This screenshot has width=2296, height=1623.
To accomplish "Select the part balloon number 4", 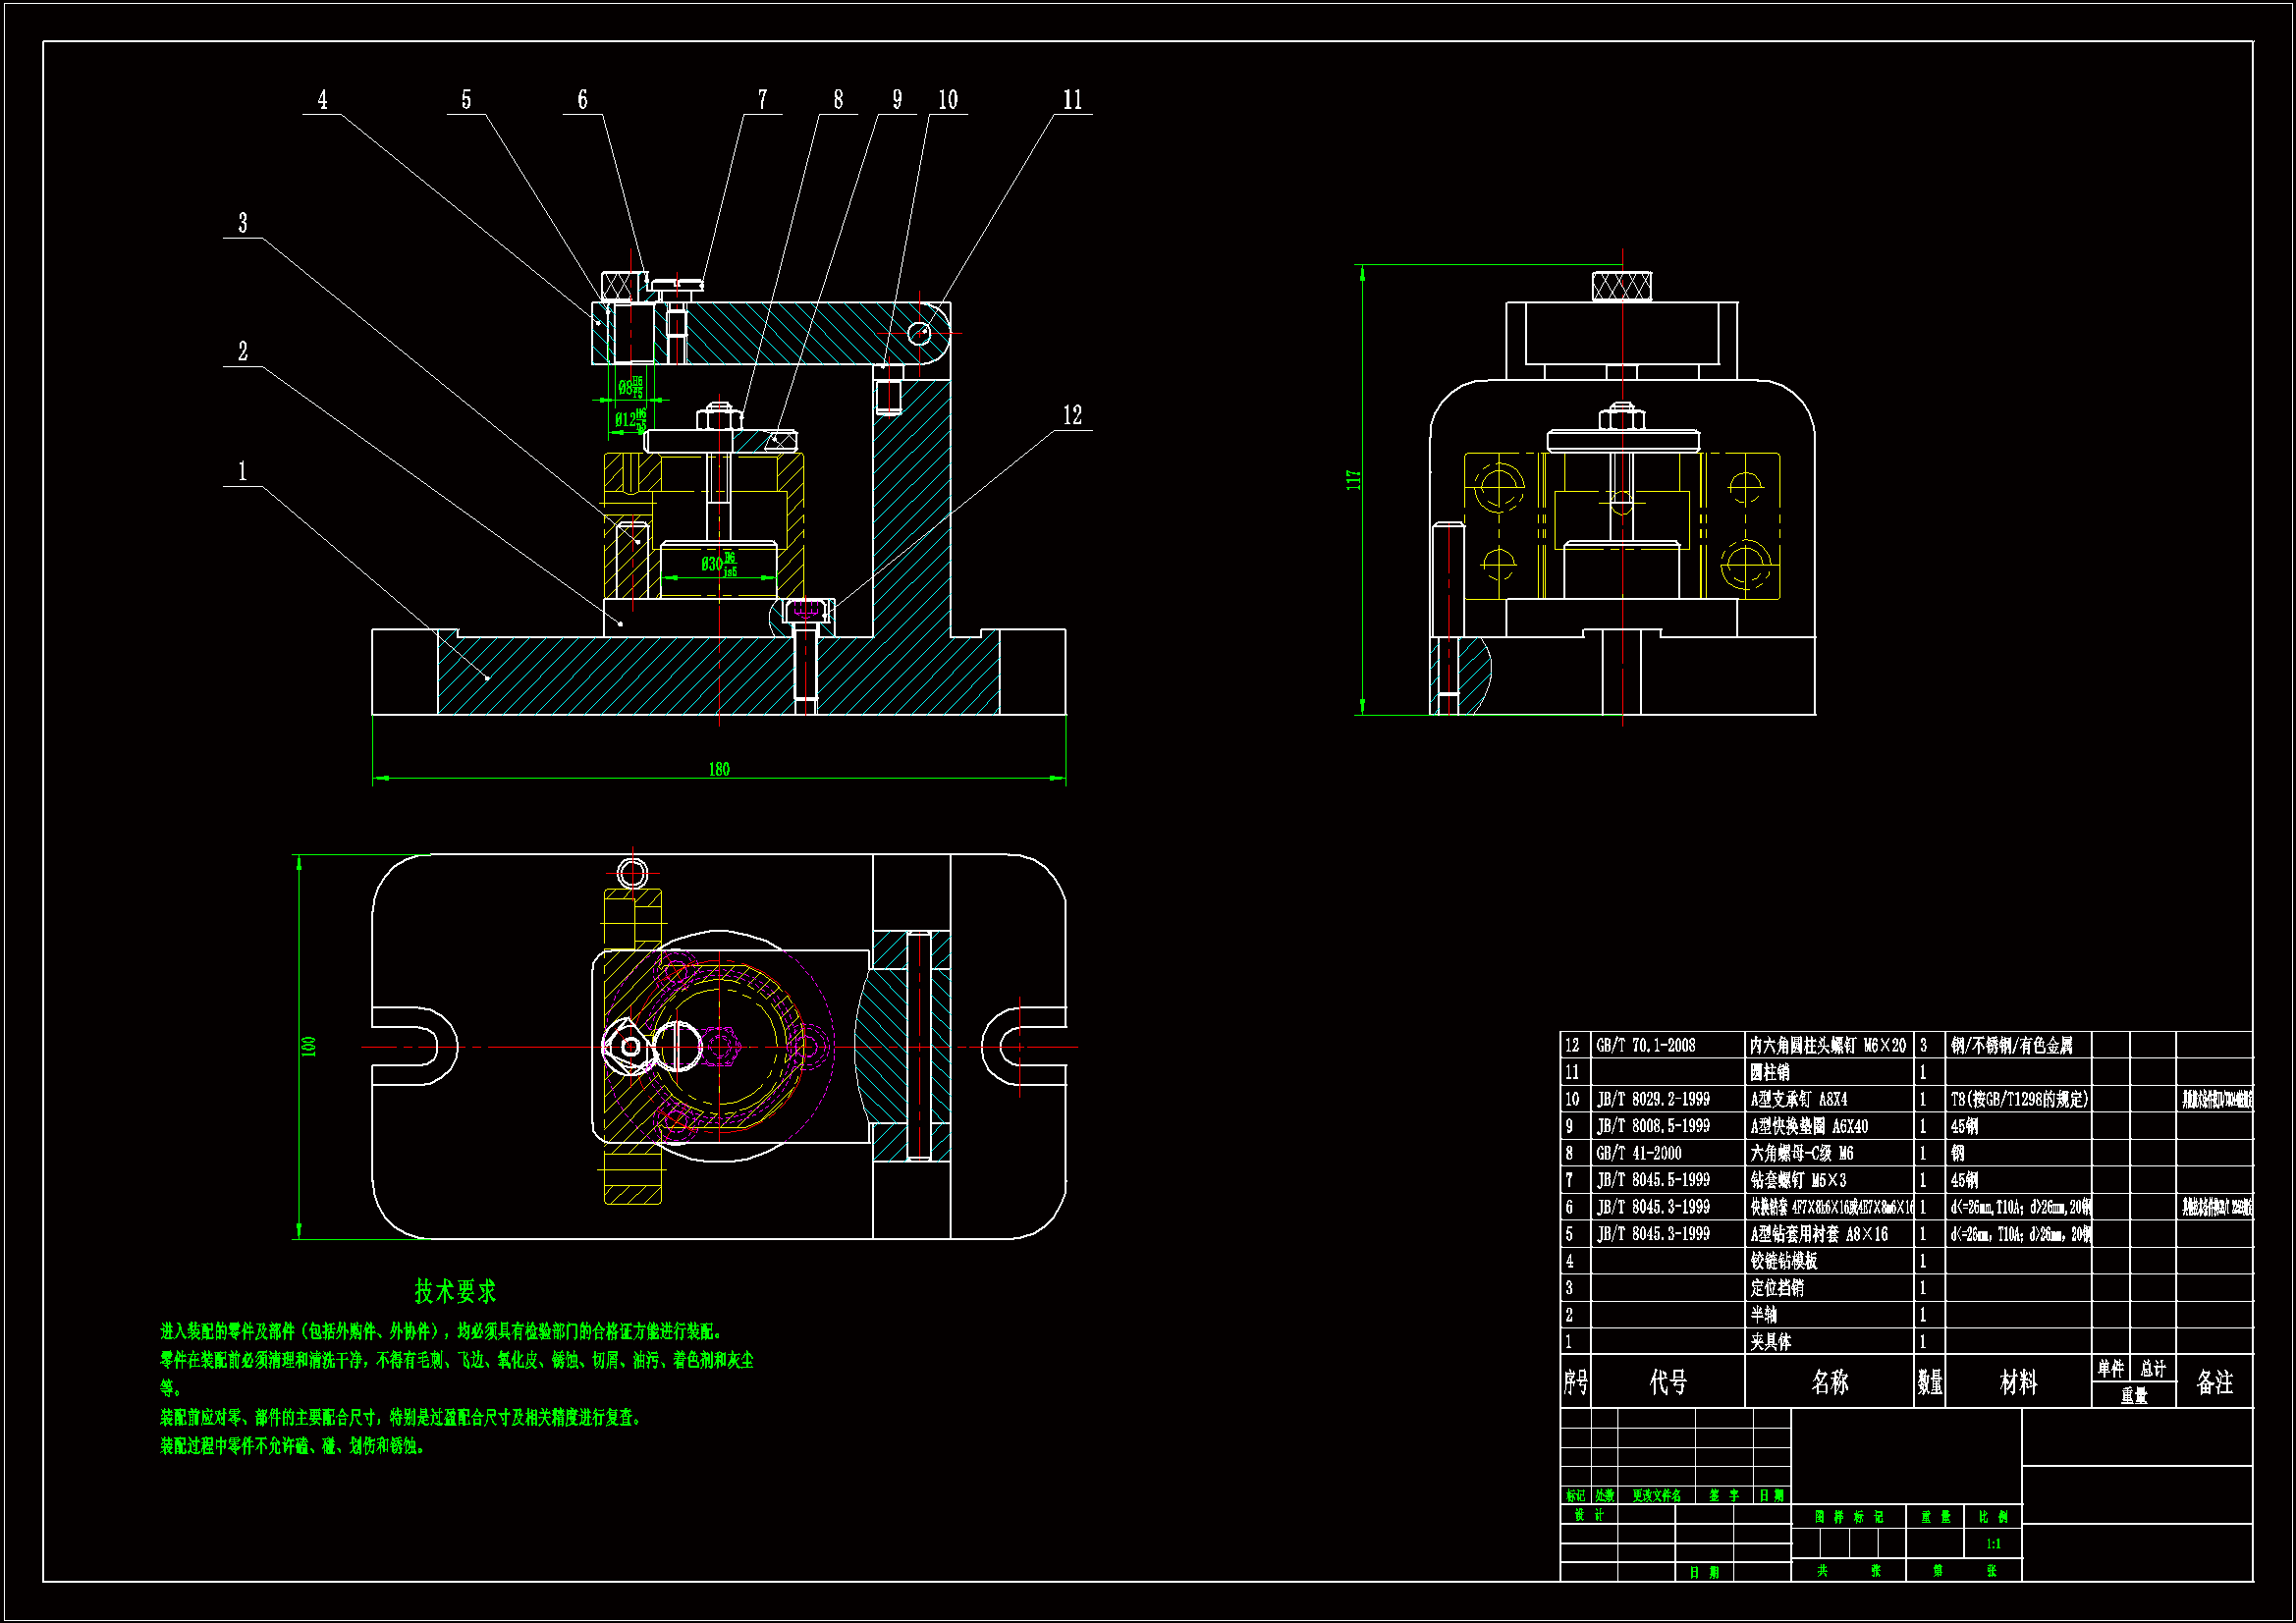I will point(322,100).
